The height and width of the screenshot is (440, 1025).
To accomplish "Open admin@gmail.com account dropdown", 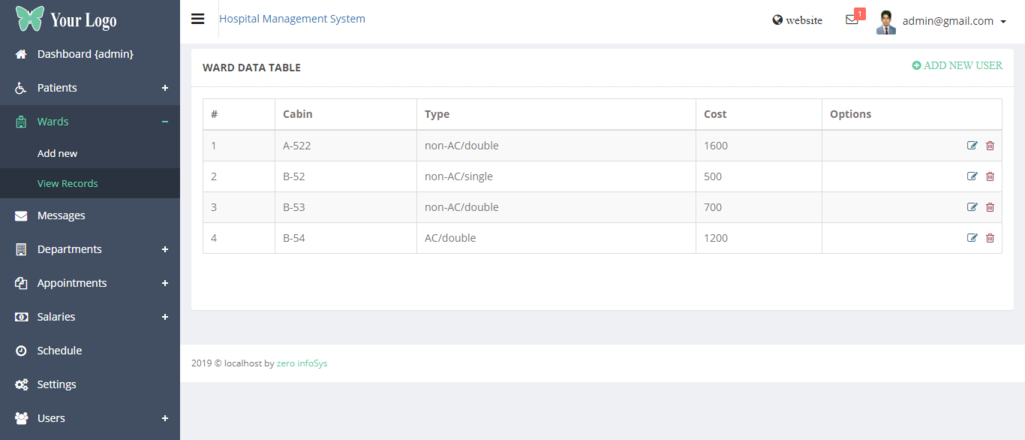I will [953, 21].
